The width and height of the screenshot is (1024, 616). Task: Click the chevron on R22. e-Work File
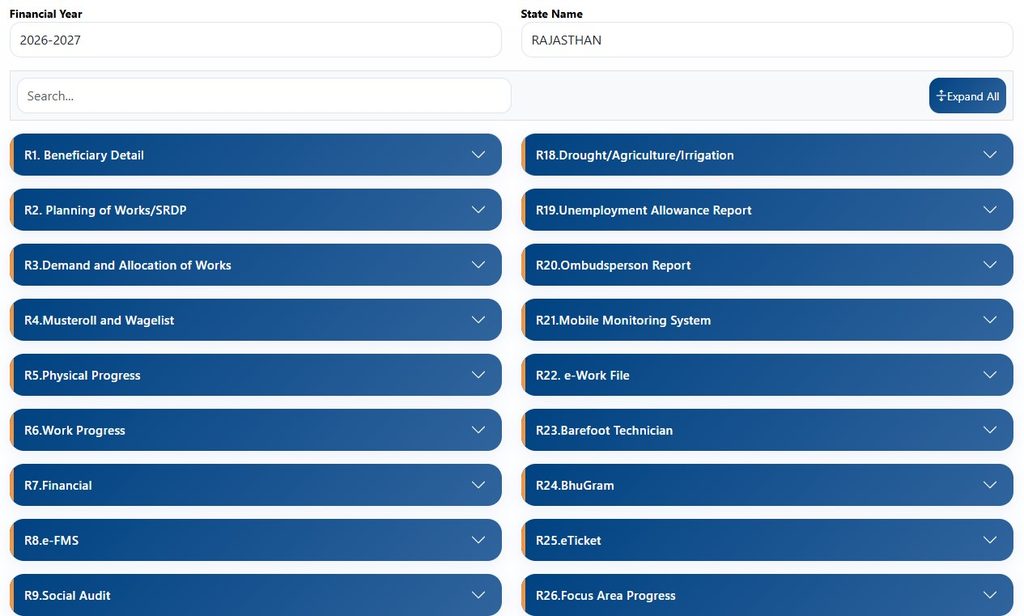(x=990, y=375)
